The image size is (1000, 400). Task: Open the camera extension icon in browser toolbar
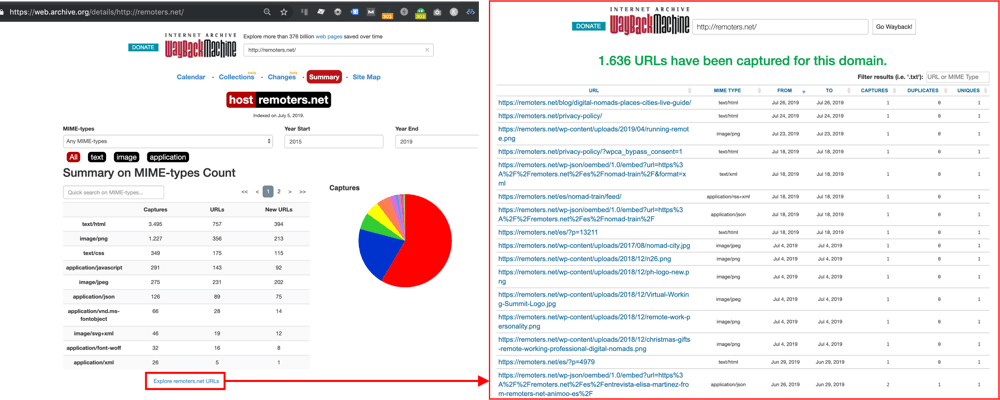point(438,11)
